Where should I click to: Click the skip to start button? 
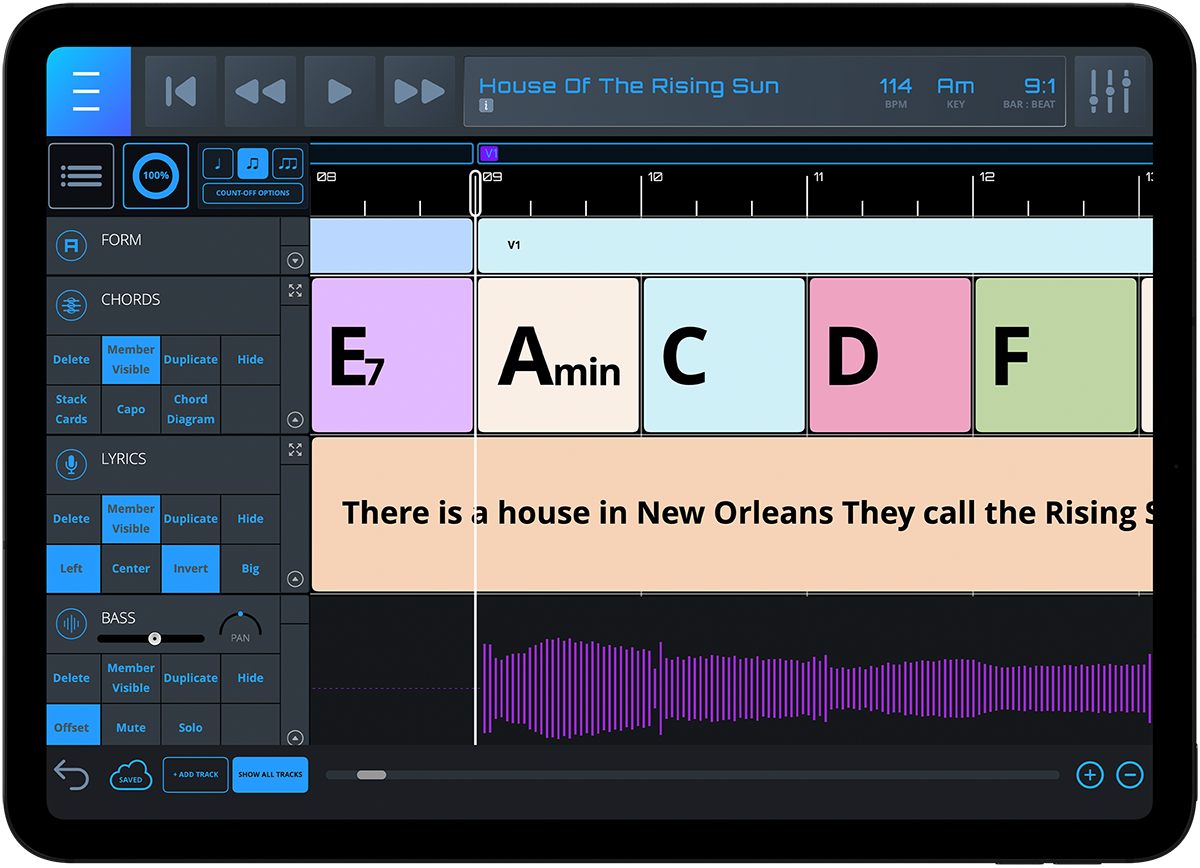[x=181, y=92]
